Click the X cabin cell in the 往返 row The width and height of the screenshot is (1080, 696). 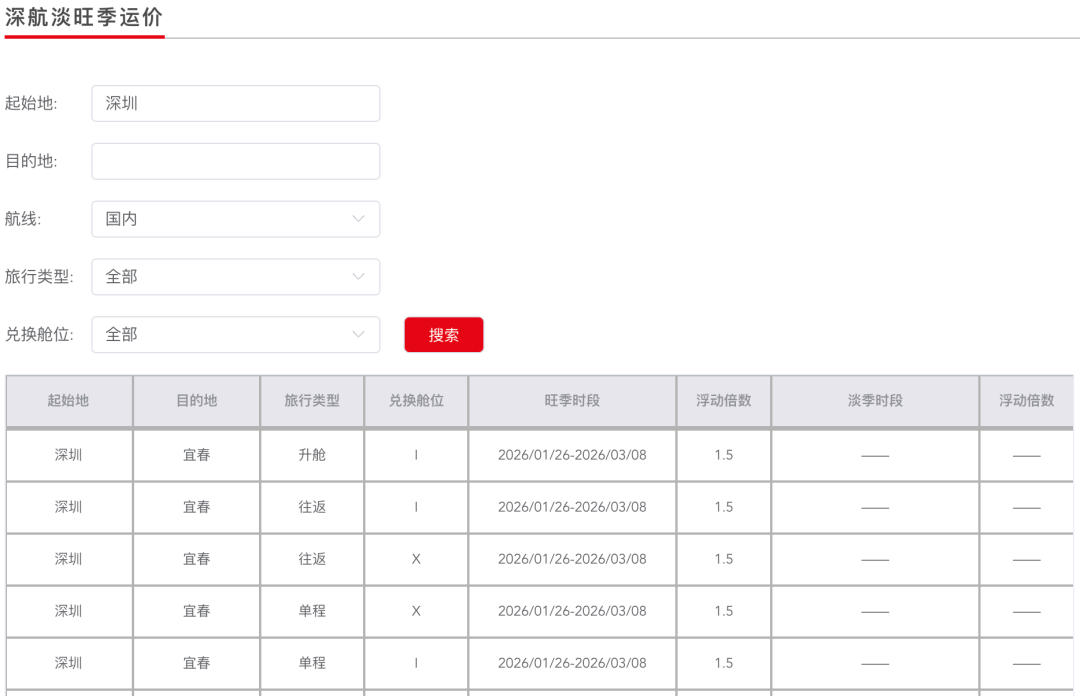tap(416, 559)
